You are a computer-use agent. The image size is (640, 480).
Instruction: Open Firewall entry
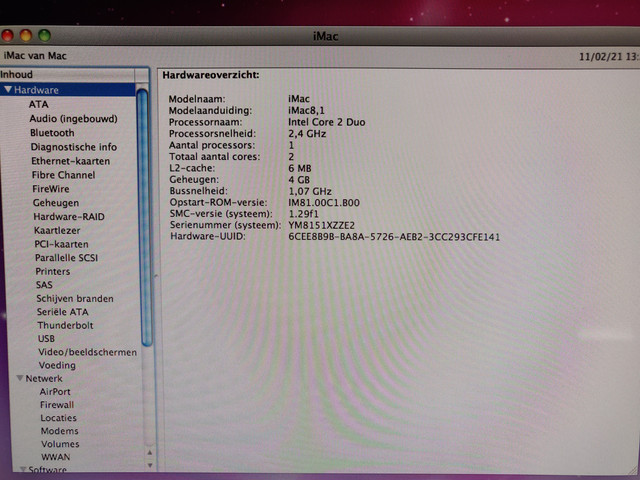point(57,405)
